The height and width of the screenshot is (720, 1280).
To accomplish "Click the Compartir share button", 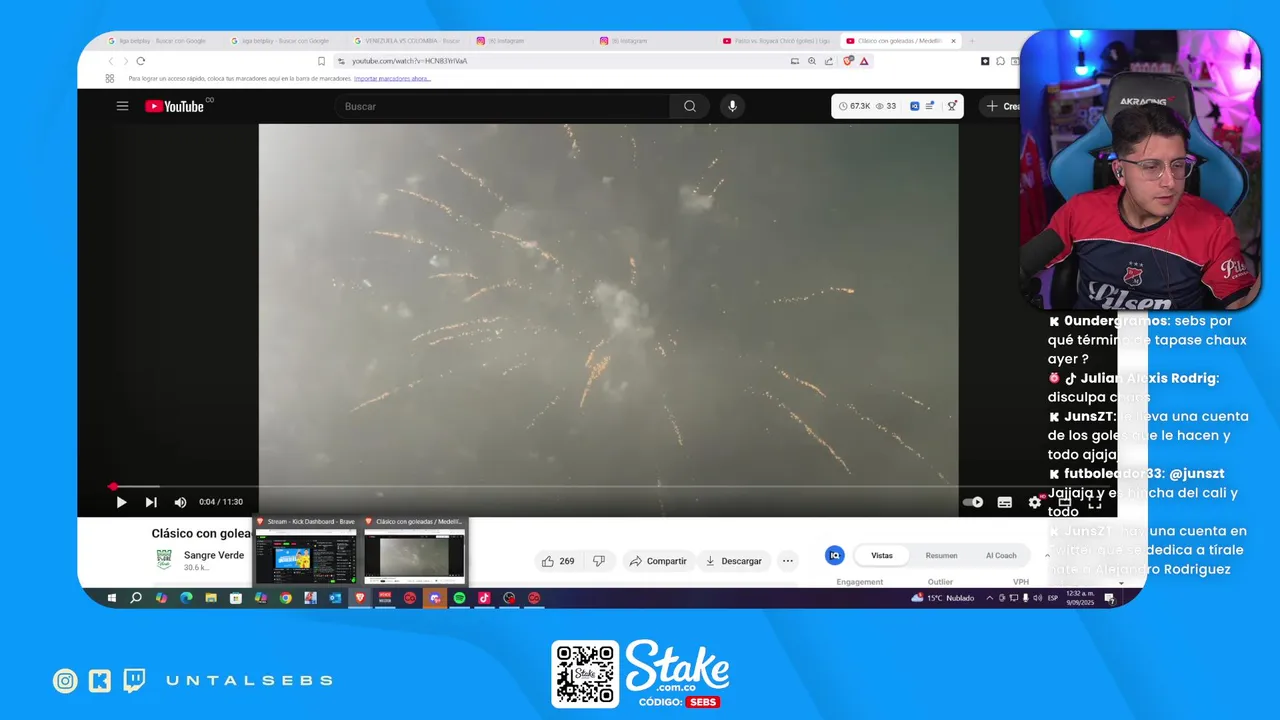I will click(657, 561).
